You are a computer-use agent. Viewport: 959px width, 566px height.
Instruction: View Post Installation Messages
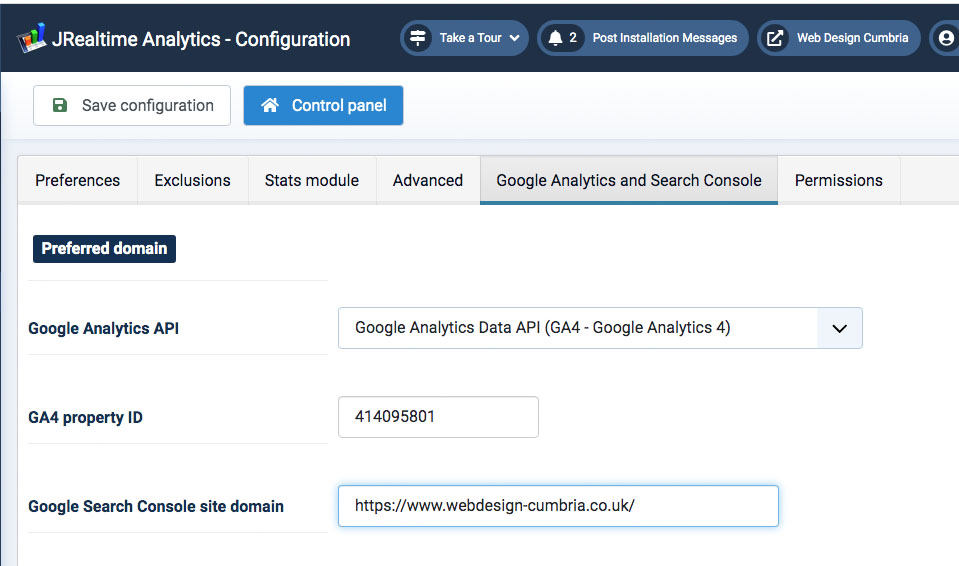pos(664,38)
